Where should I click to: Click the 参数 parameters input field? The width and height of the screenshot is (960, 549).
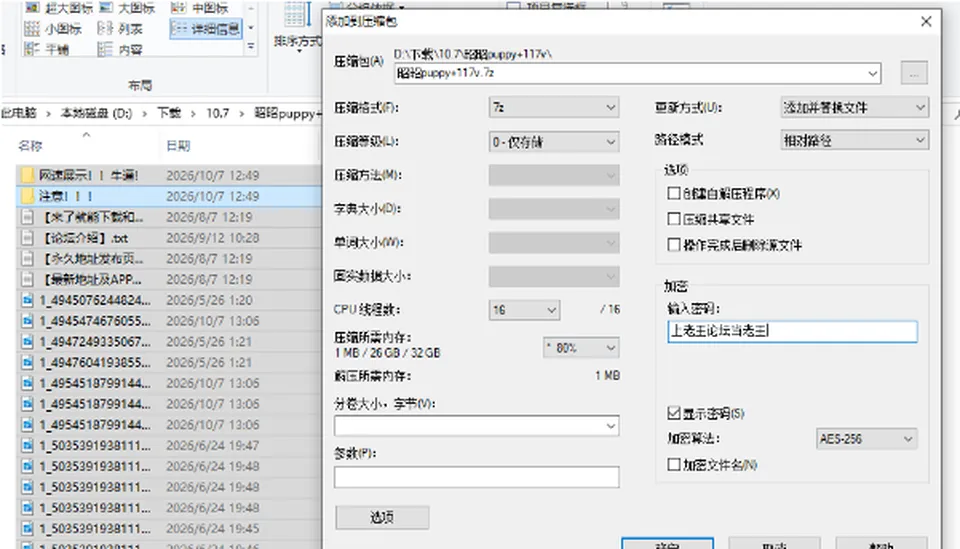coord(476,477)
